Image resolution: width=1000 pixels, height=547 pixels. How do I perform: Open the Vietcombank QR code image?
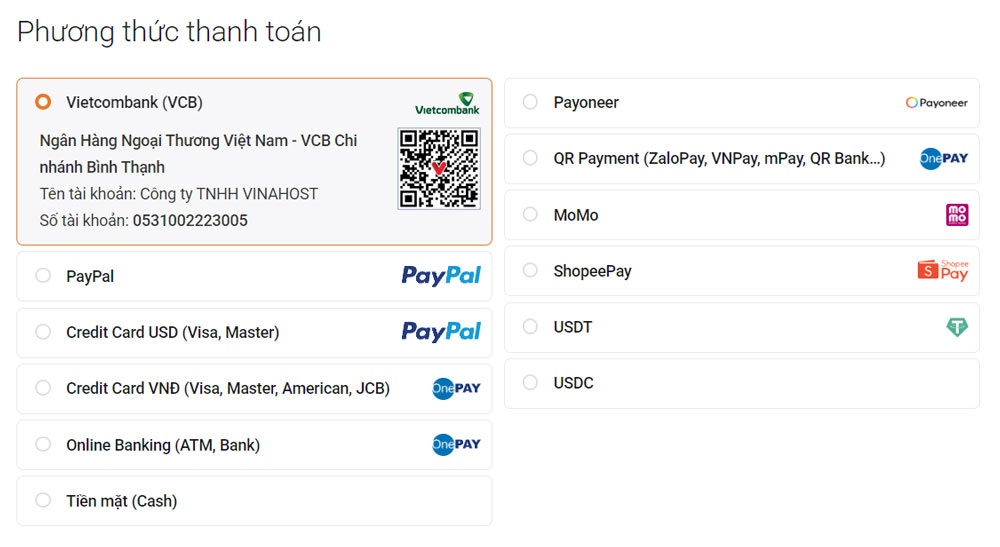[439, 168]
